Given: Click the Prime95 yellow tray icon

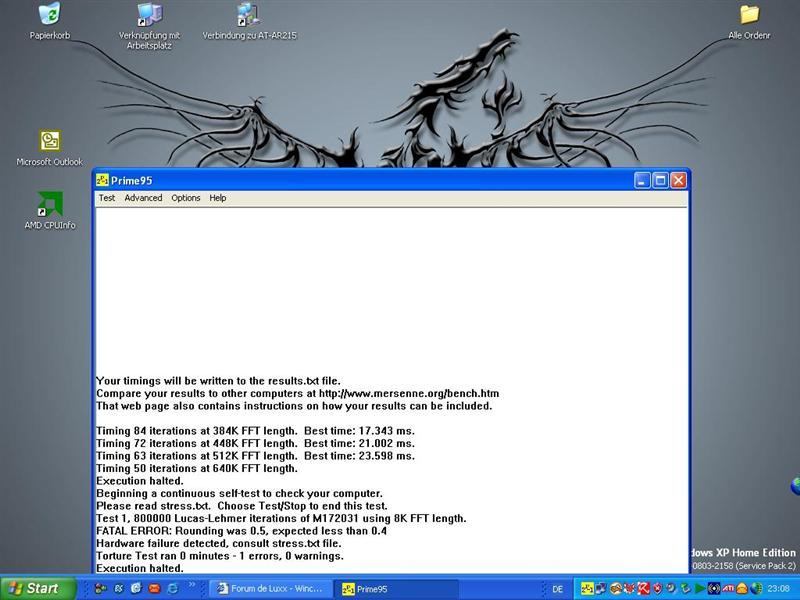Looking at the screenshot, I should click(588, 588).
